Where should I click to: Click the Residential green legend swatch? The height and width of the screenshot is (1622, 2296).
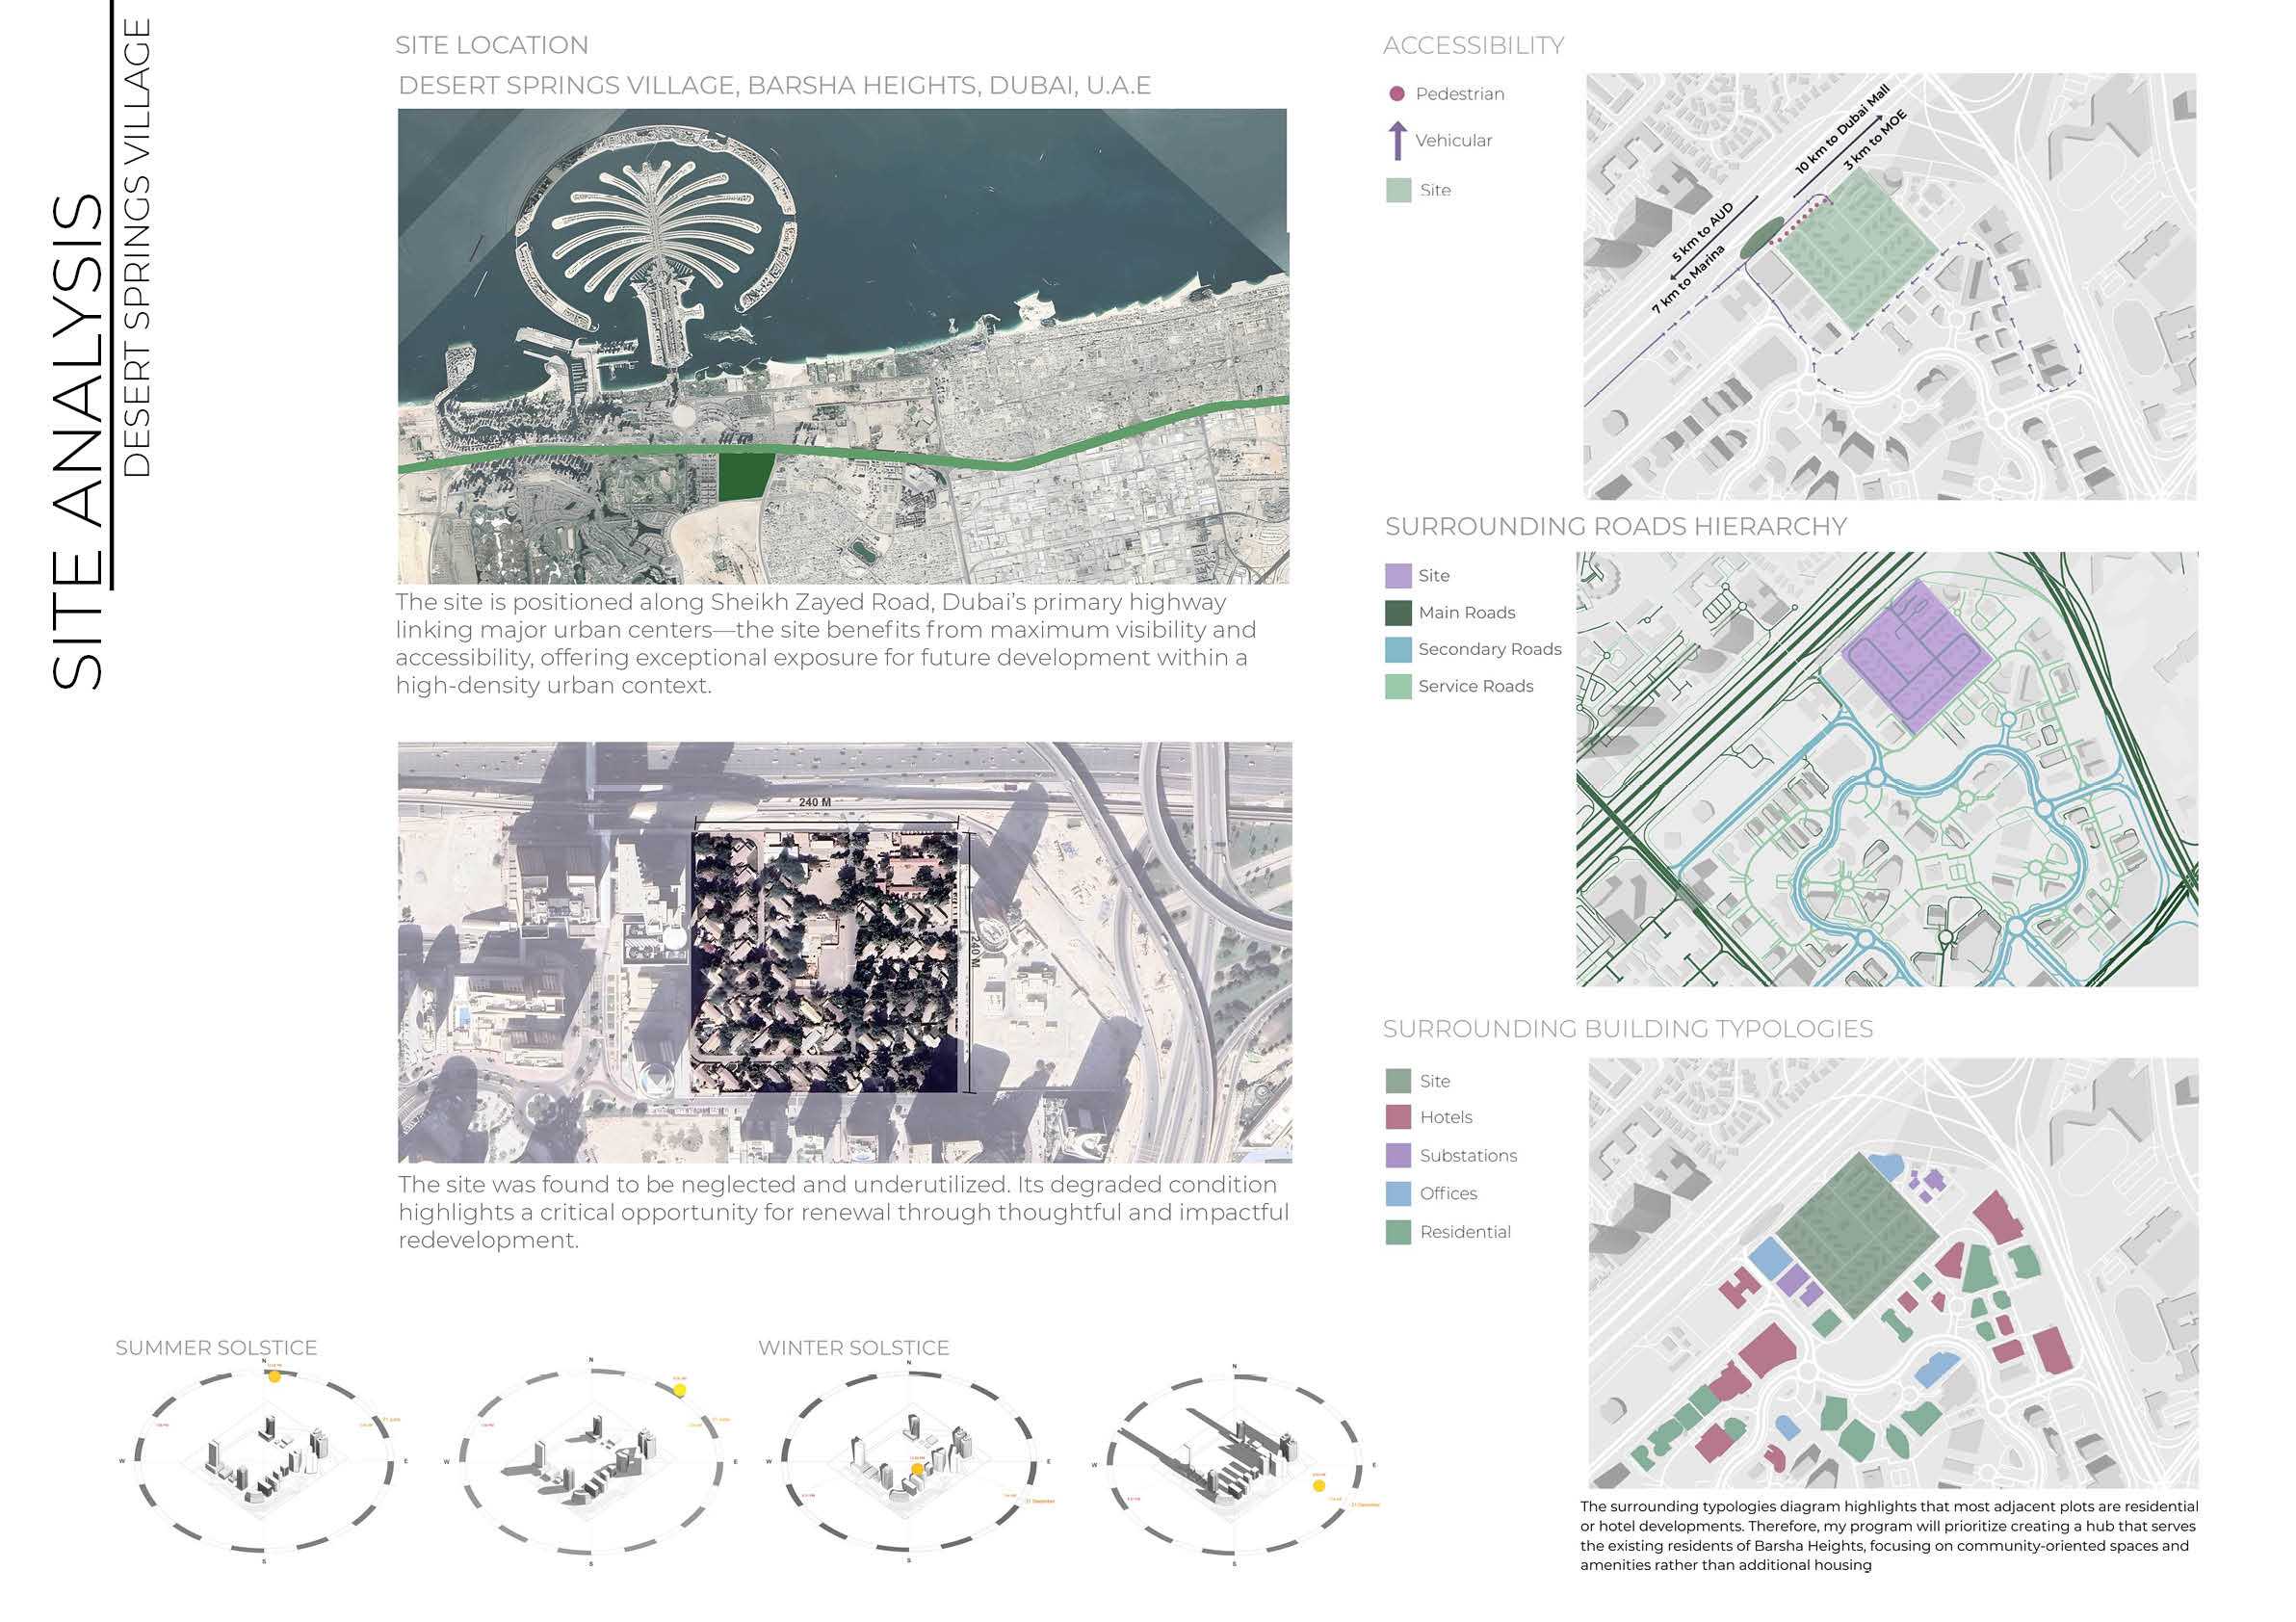1398,1232
